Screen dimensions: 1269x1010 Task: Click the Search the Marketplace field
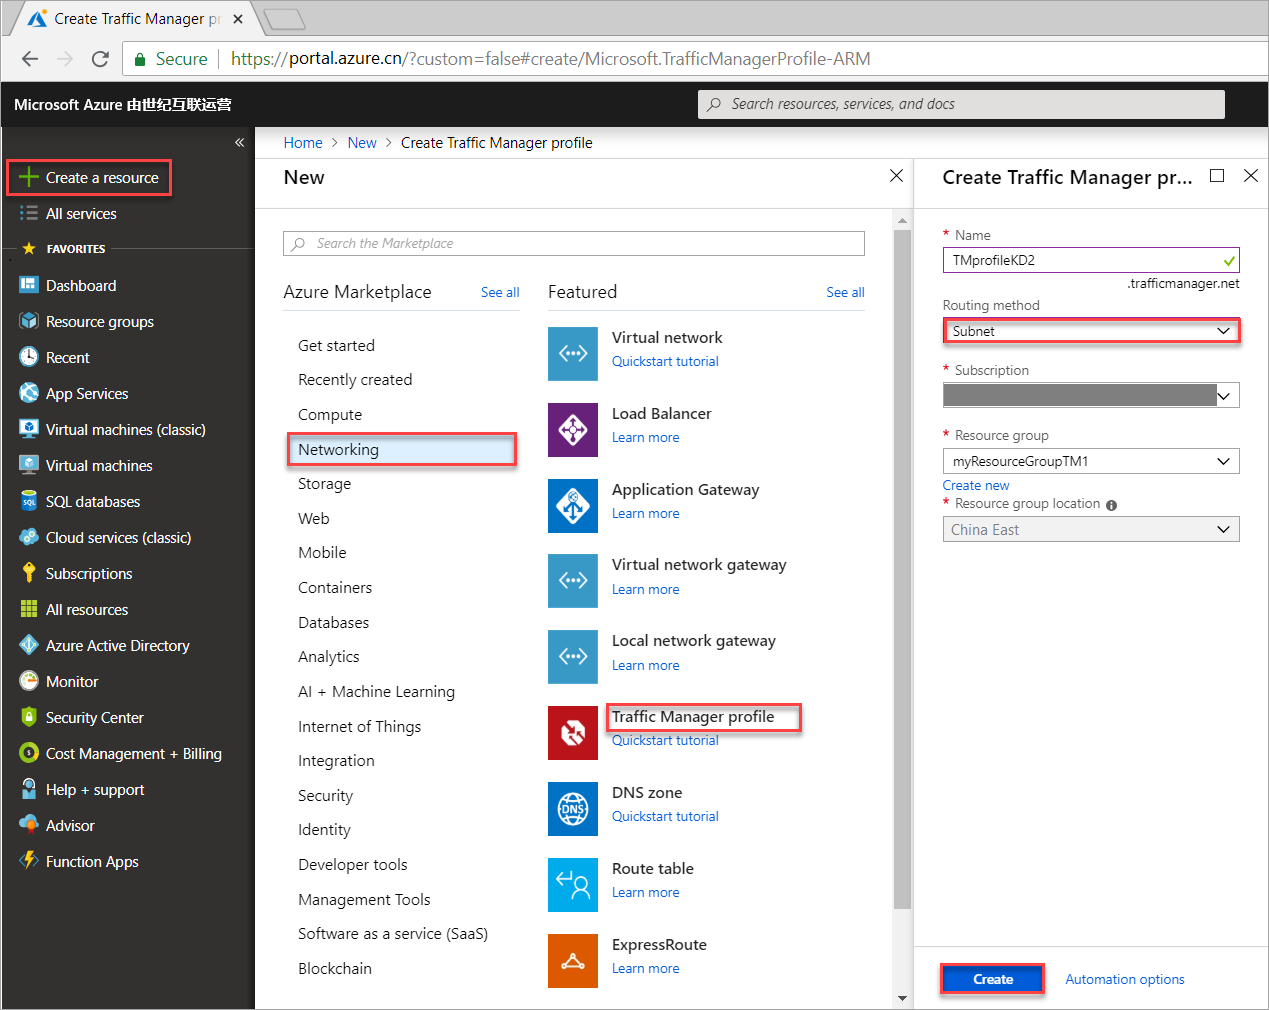click(574, 244)
